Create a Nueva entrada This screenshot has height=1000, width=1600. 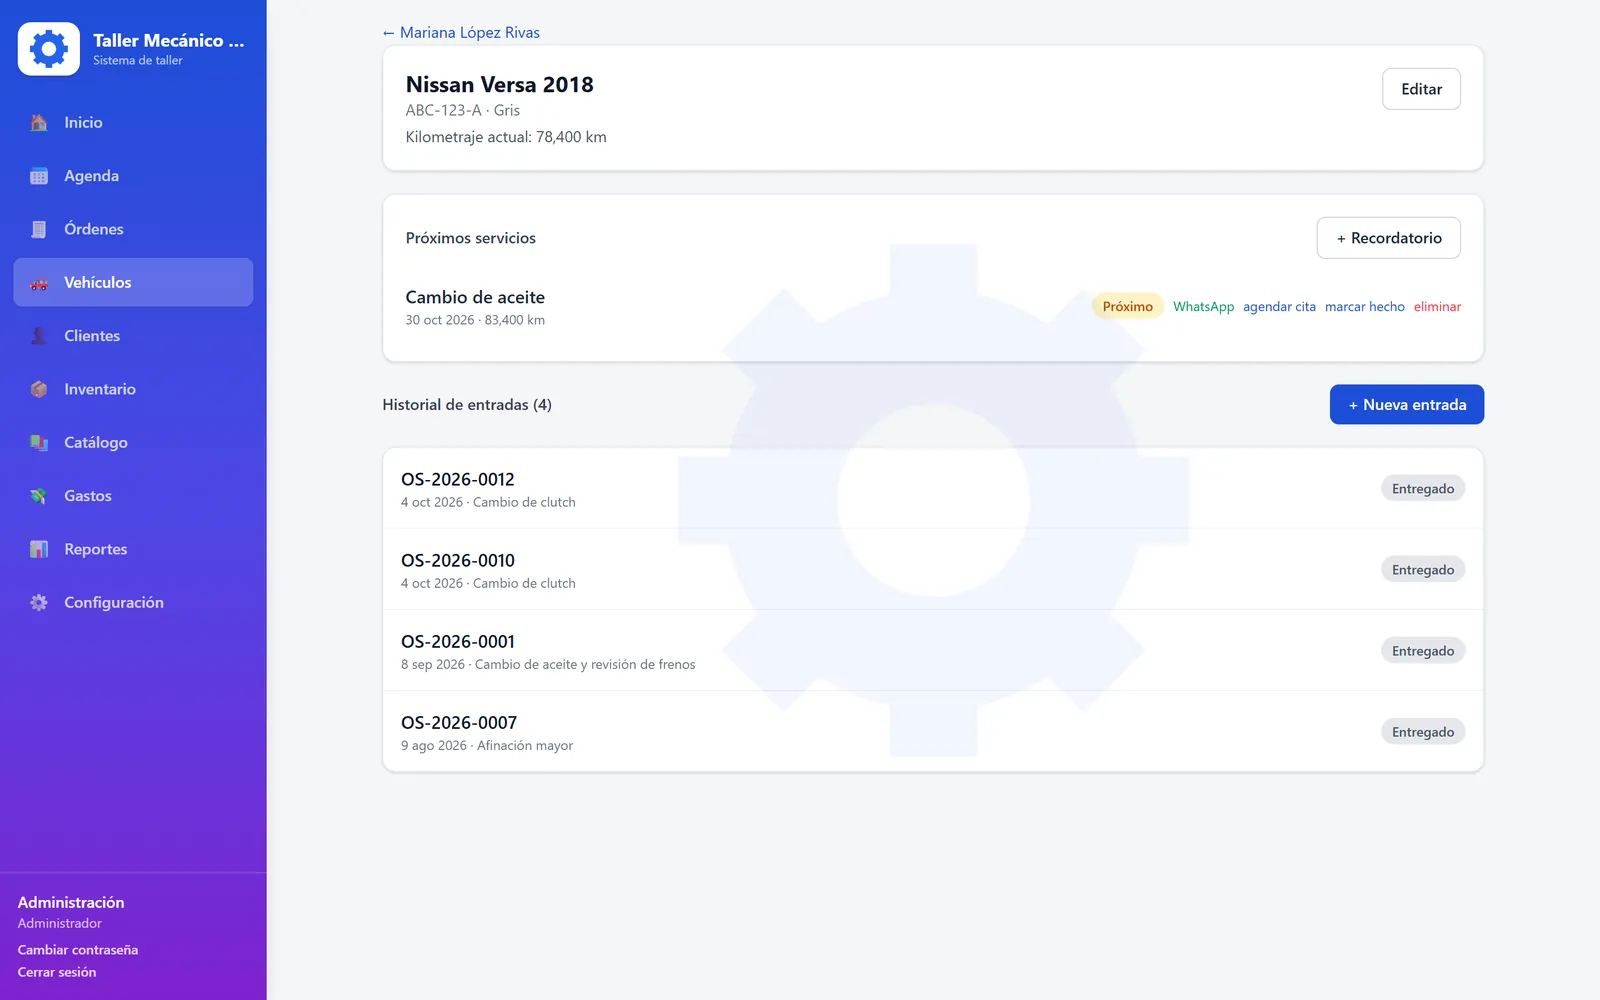coord(1406,404)
